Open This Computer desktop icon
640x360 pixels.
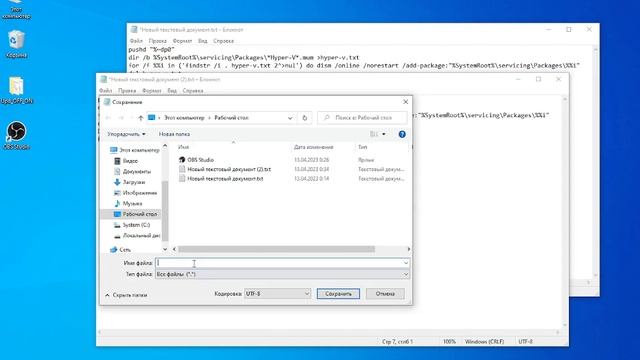point(16,10)
